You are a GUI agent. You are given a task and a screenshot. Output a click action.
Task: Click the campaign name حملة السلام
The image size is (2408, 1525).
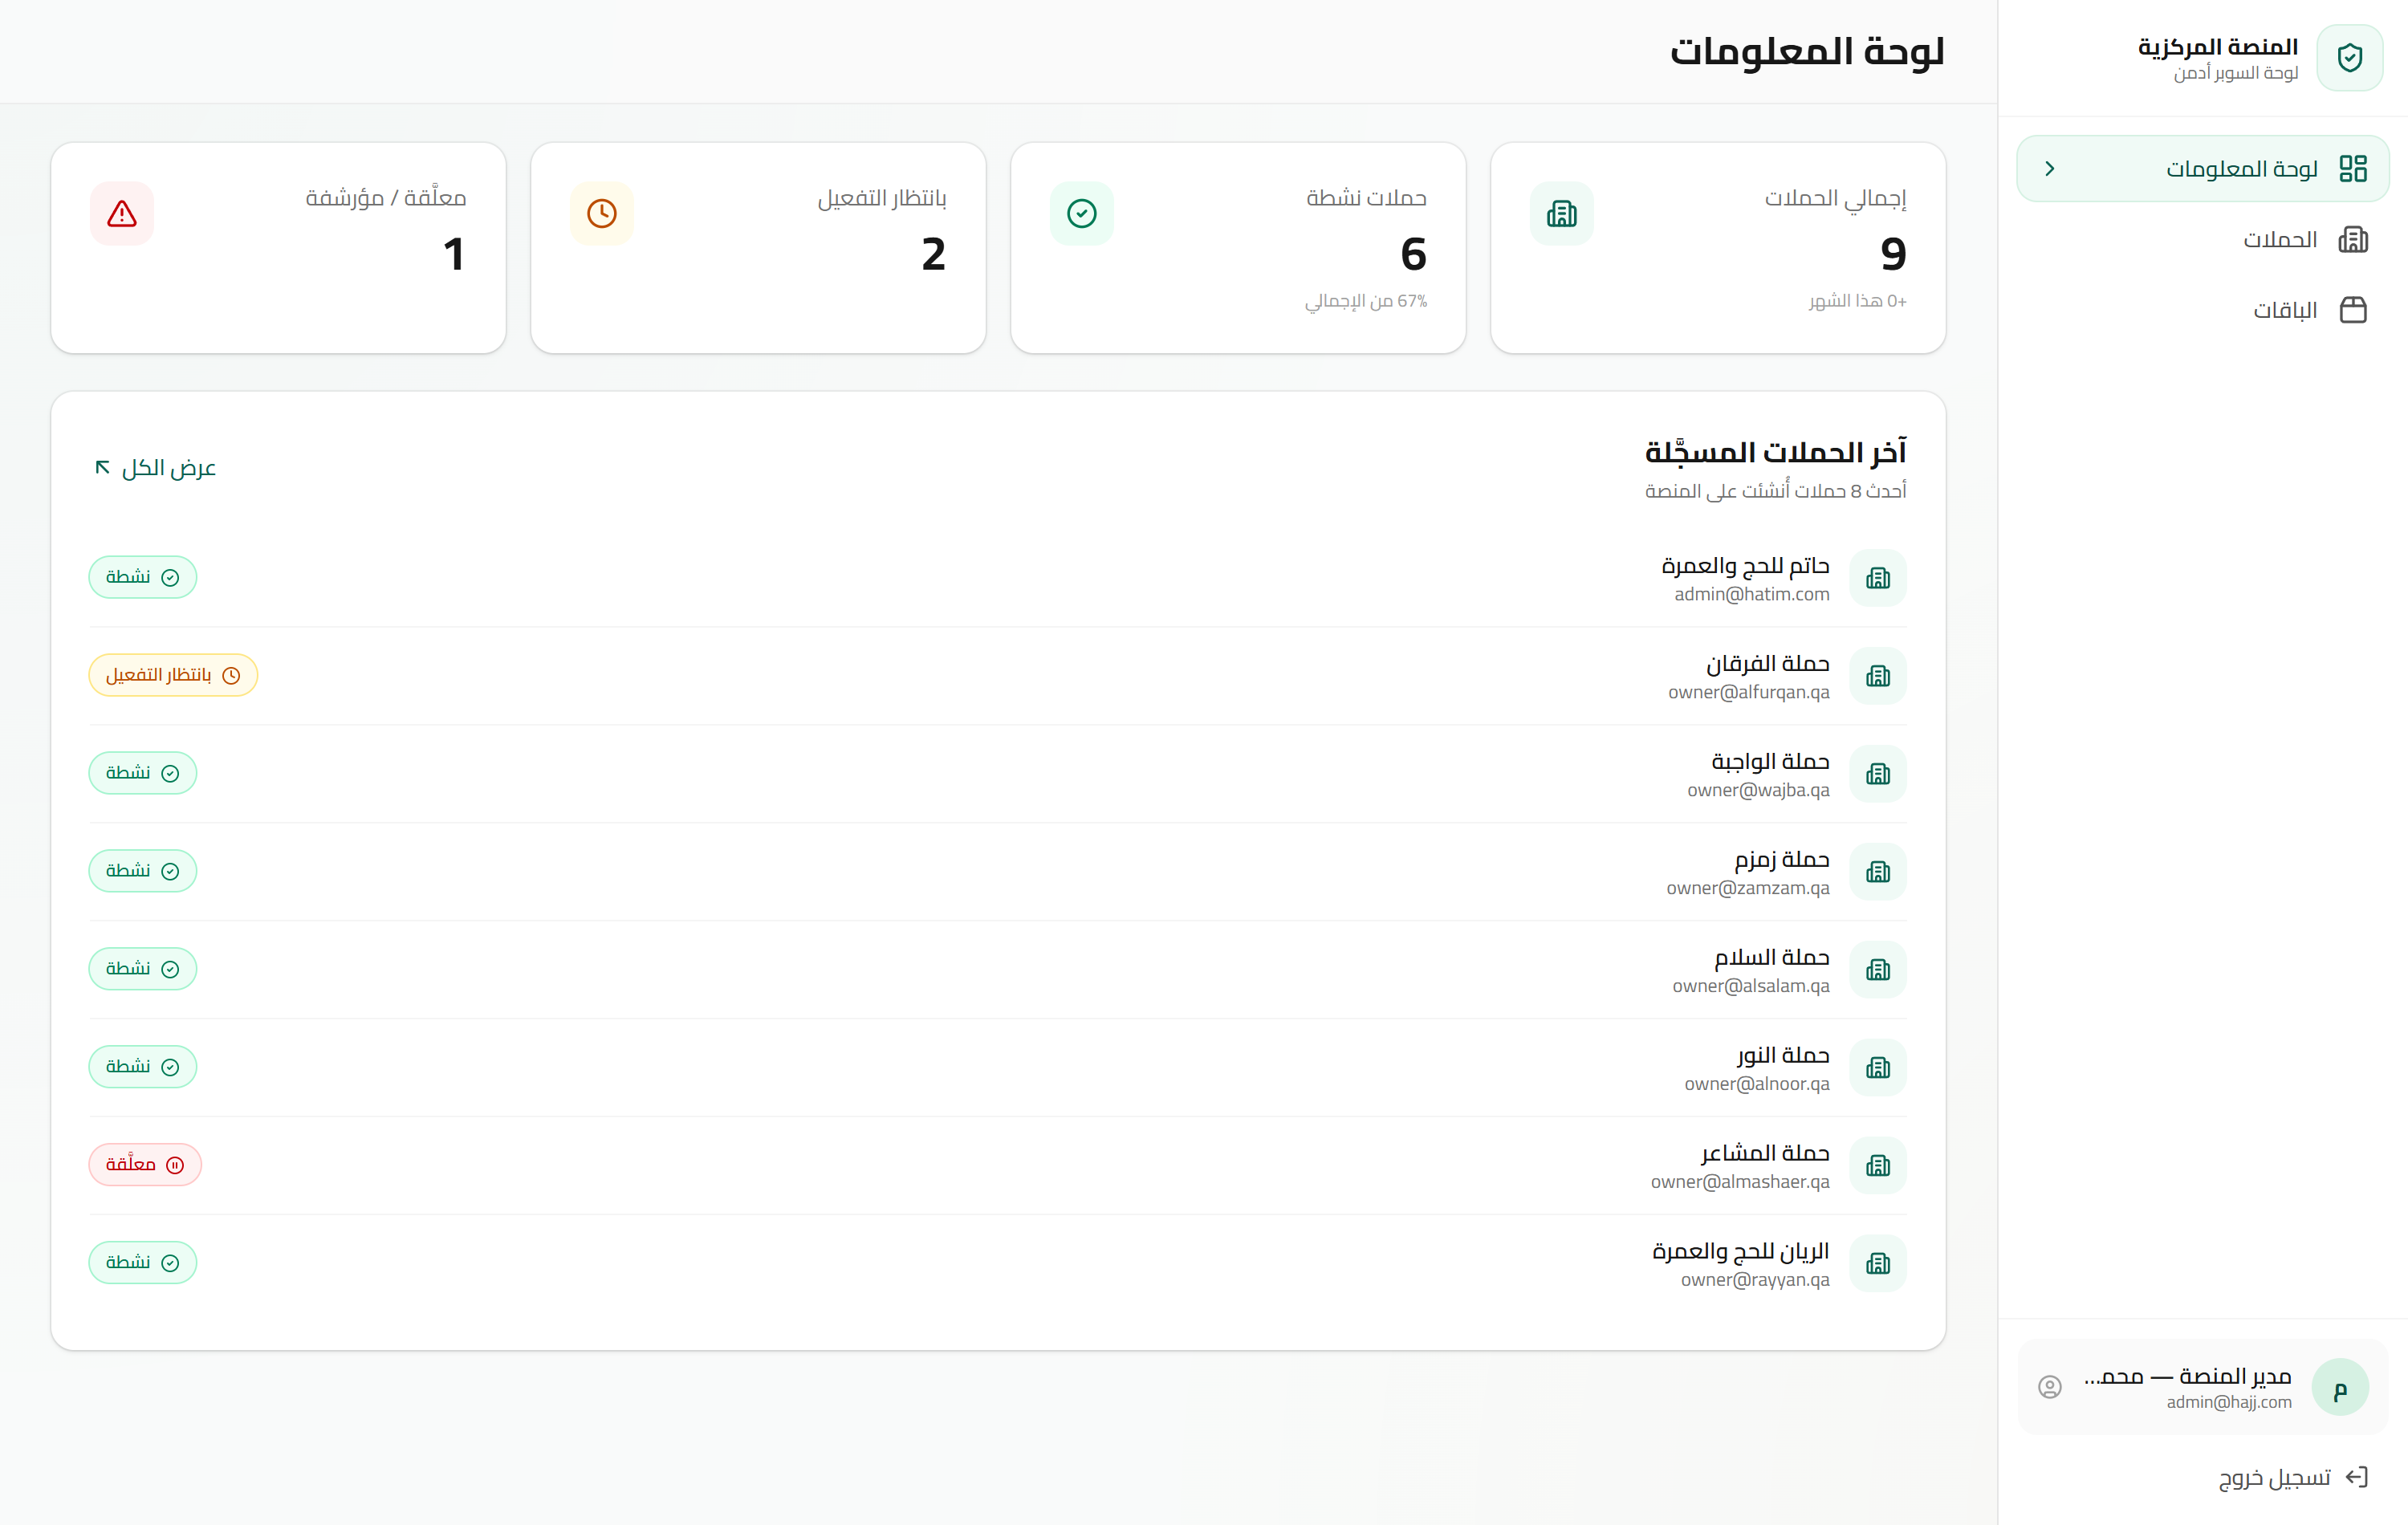click(1772, 957)
